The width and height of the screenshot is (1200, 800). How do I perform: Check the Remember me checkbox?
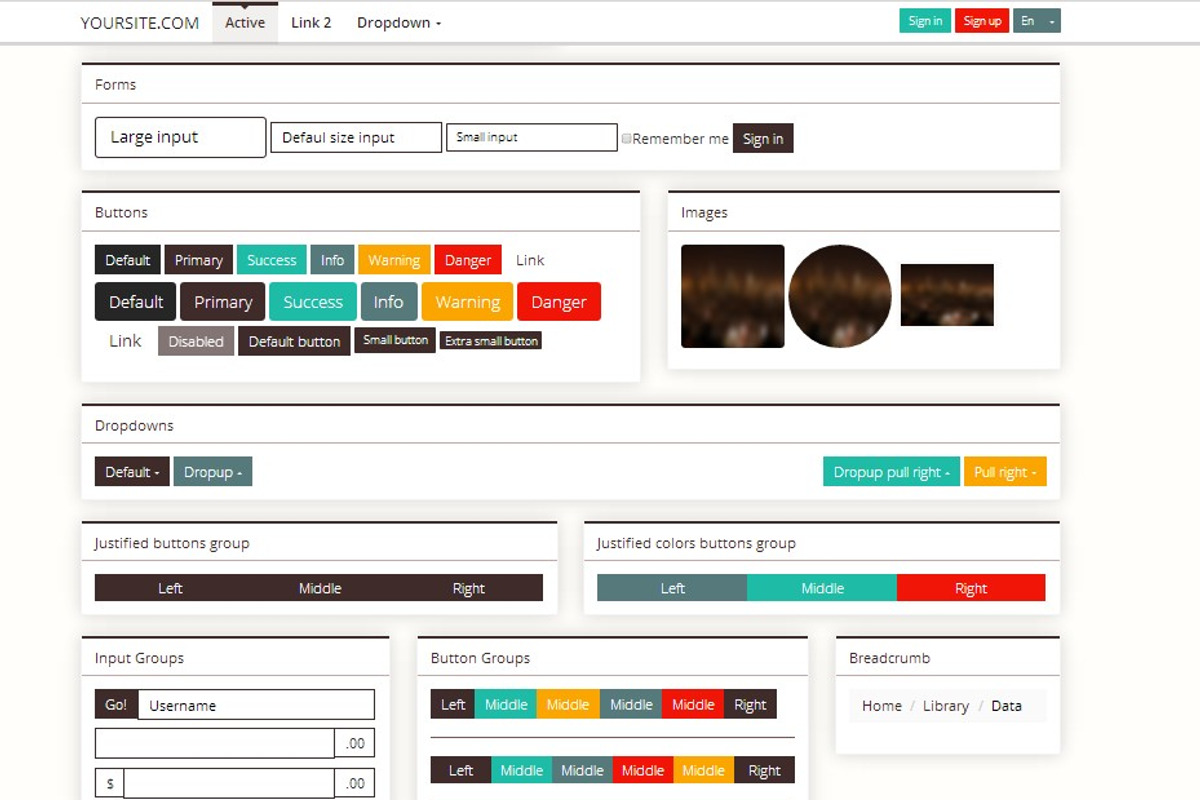626,138
